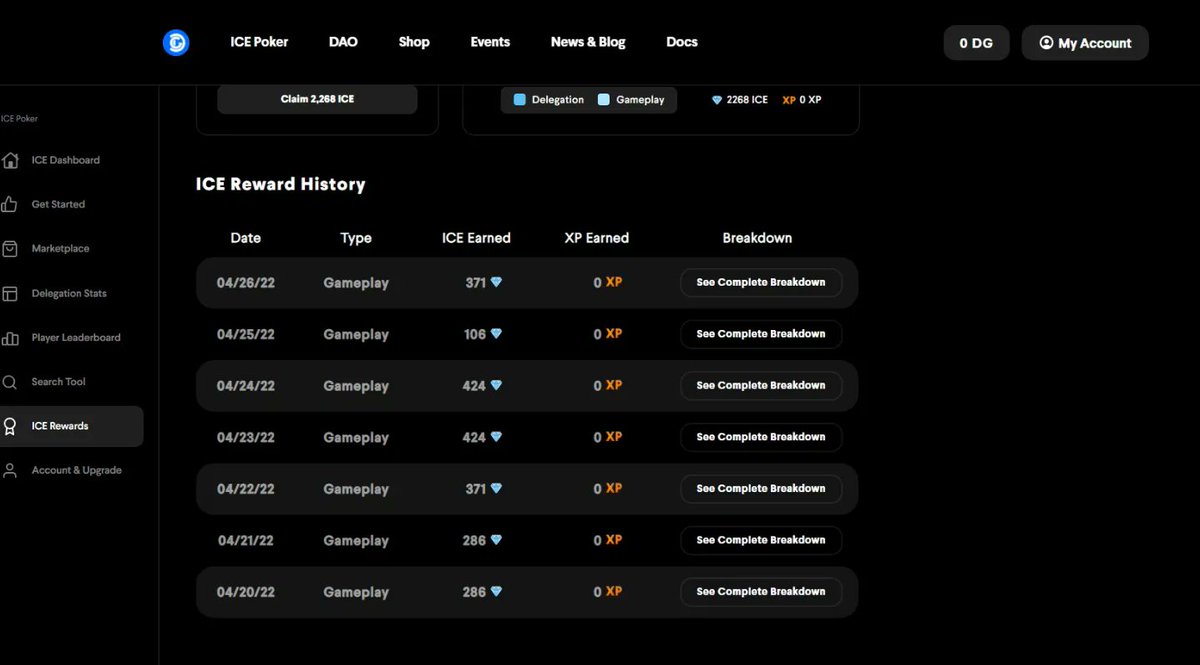
Task: Click the circular Decentral Games logo
Action: 176,42
